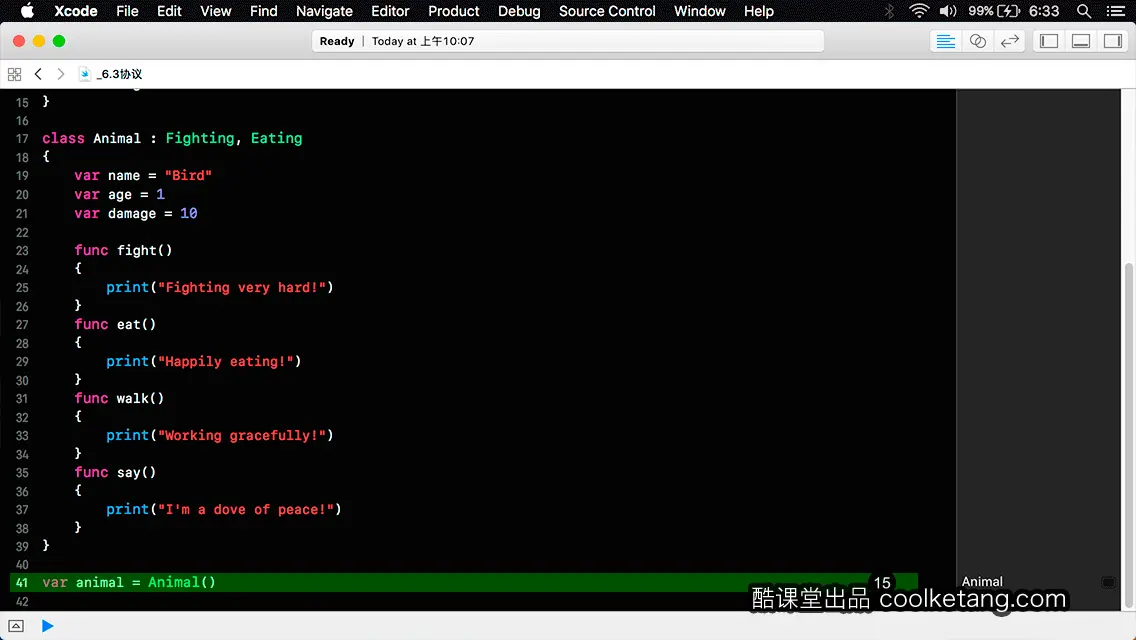Show the Version editor

pos(1009,41)
